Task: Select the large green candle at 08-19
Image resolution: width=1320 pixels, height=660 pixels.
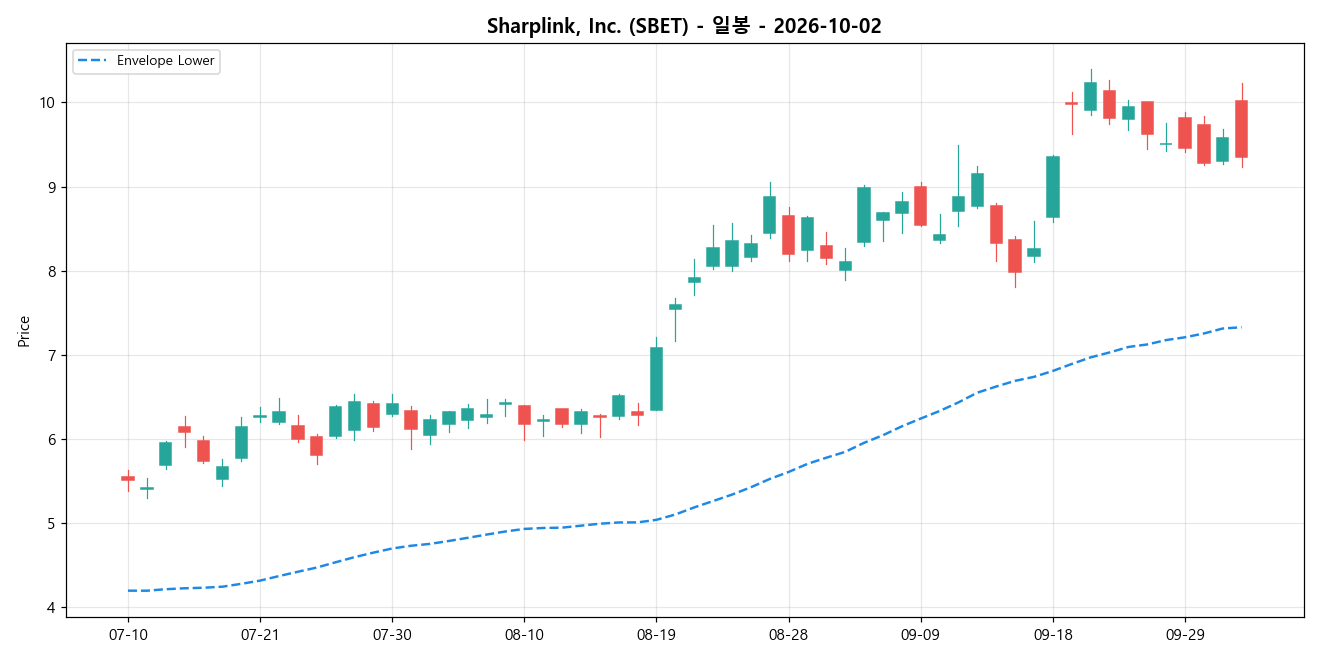Action: point(656,379)
